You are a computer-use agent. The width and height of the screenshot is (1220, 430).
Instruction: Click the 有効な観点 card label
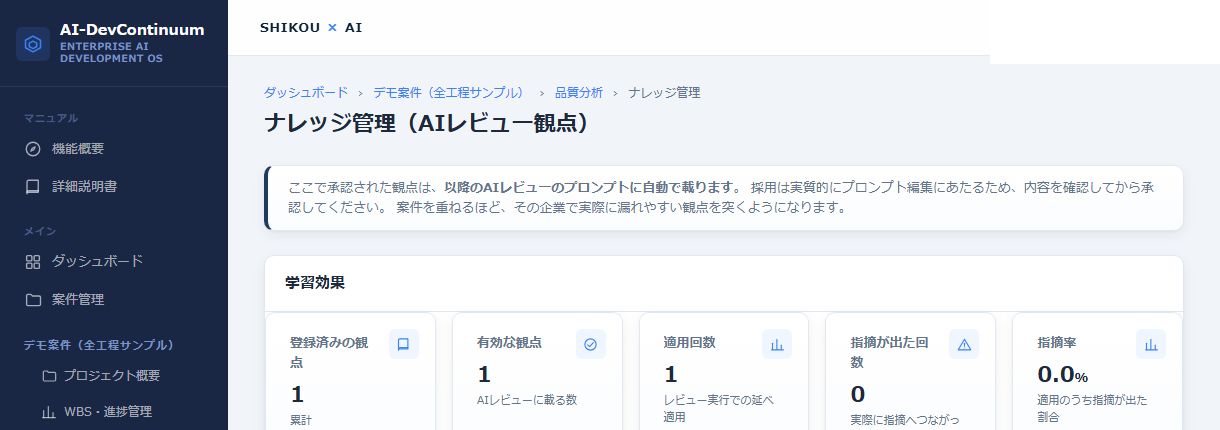(x=509, y=342)
